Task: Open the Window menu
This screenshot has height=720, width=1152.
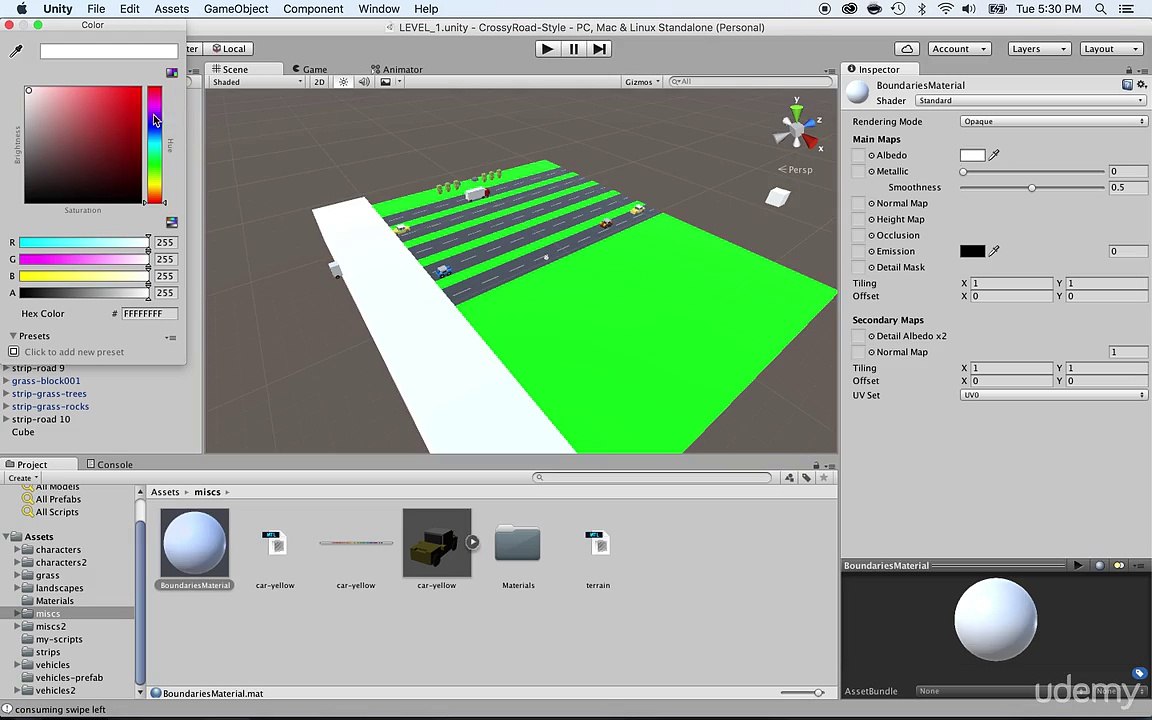Action: pos(378,9)
